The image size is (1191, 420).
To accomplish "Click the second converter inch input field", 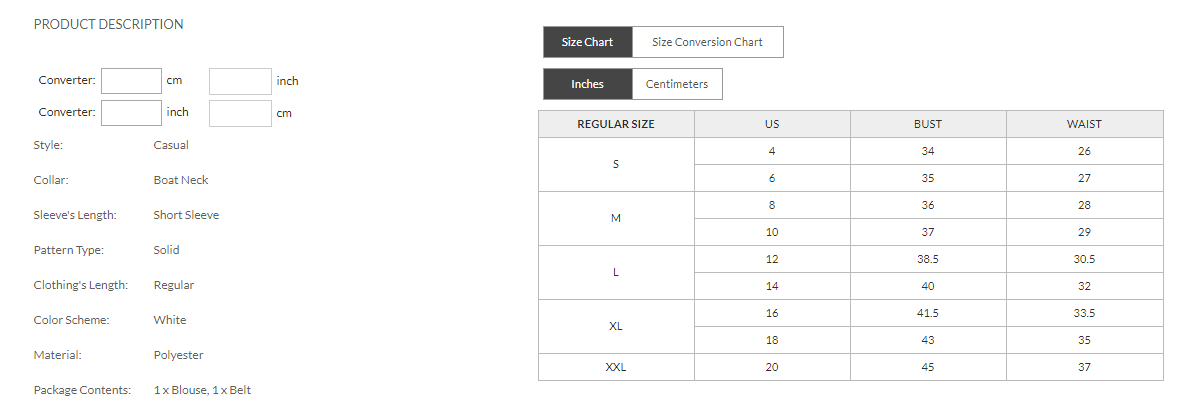I will [x=131, y=112].
